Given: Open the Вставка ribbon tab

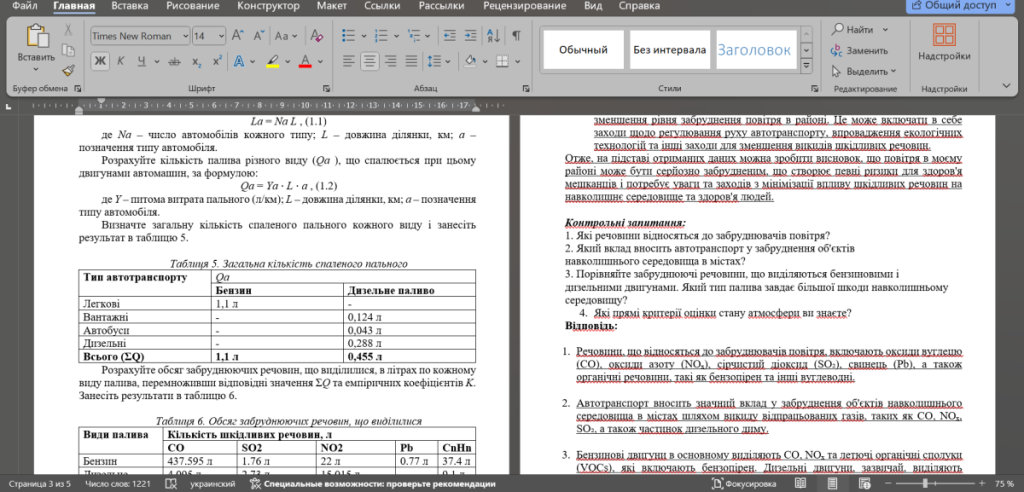Looking at the screenshot, I should pyautogui.click(x=131, y=6).
